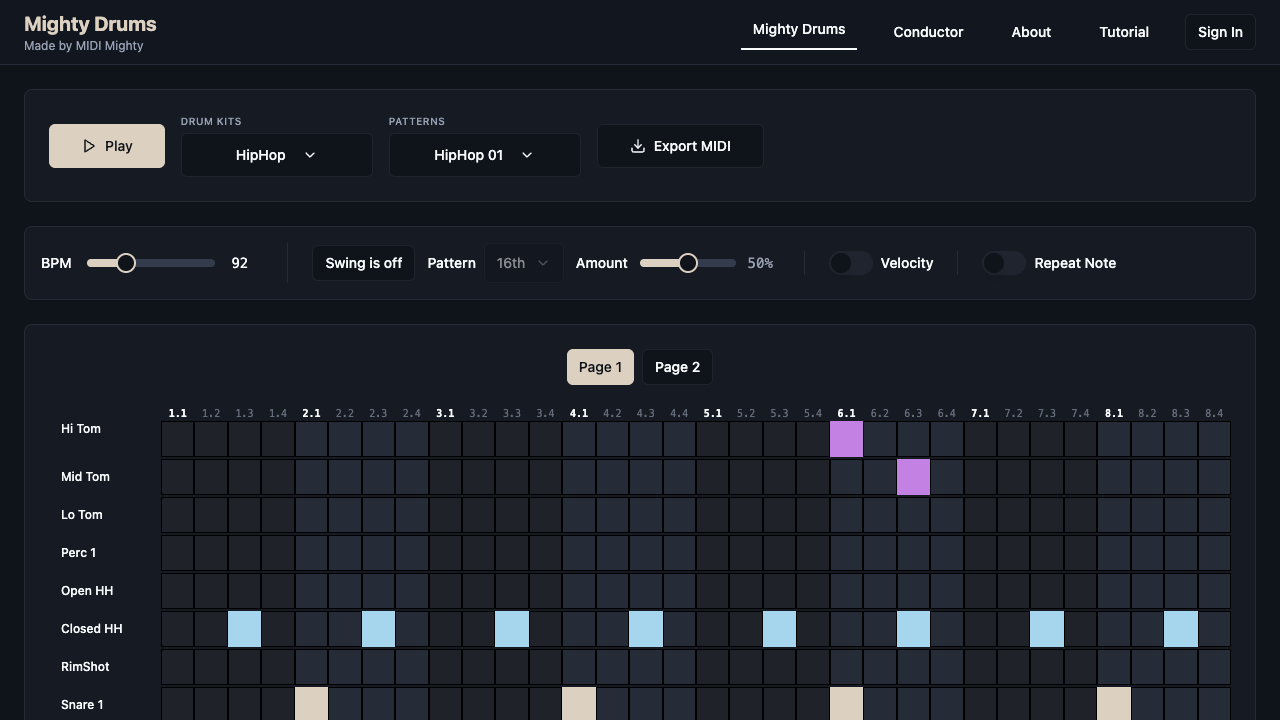Turn on the Repeat Note switch

tap(1004, 263)
